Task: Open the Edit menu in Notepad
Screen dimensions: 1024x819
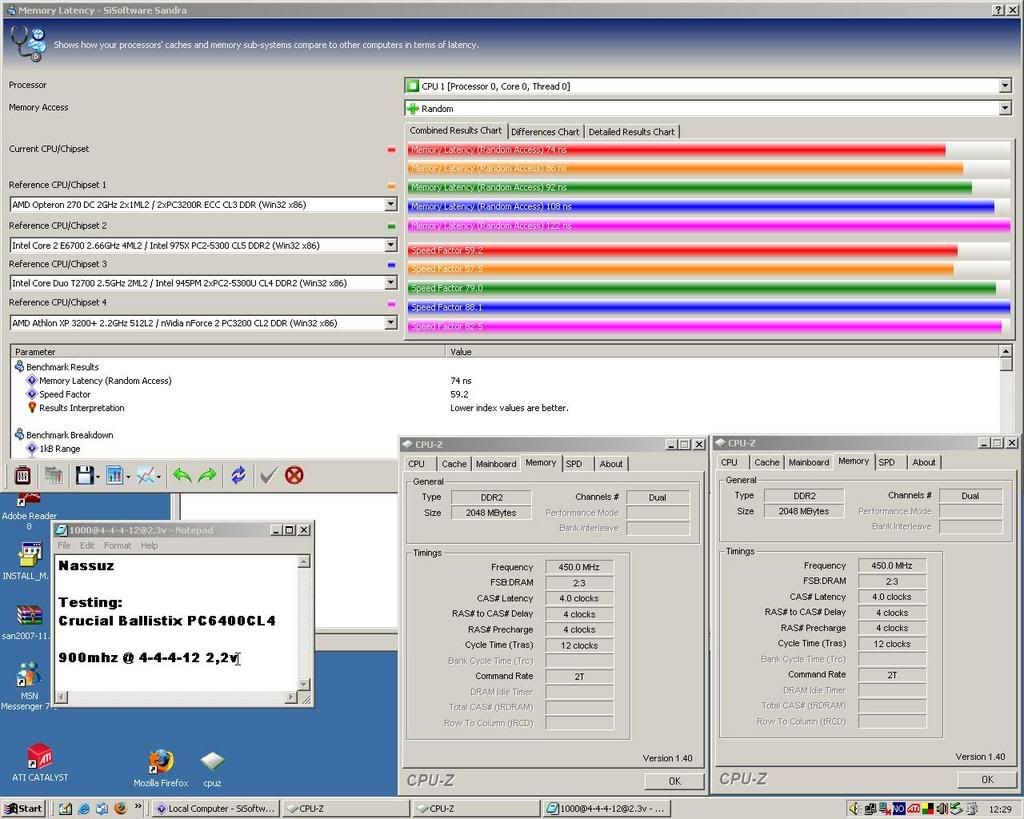Action: (87, 545)
